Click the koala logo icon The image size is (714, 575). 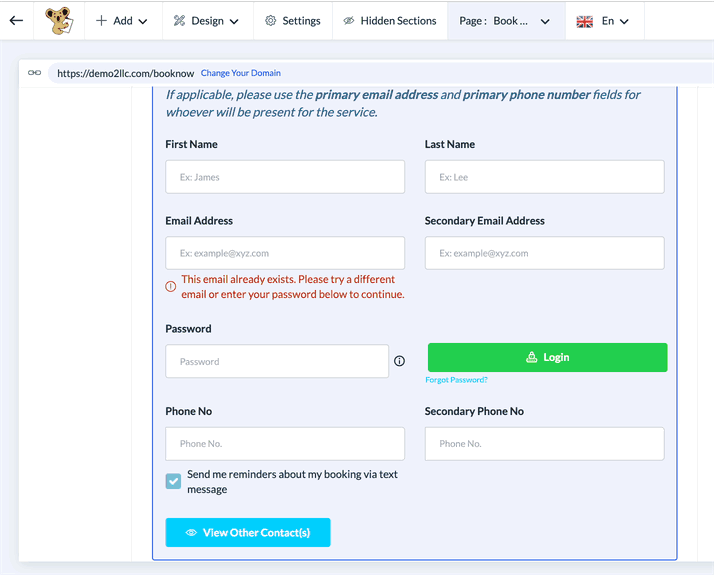58,20
